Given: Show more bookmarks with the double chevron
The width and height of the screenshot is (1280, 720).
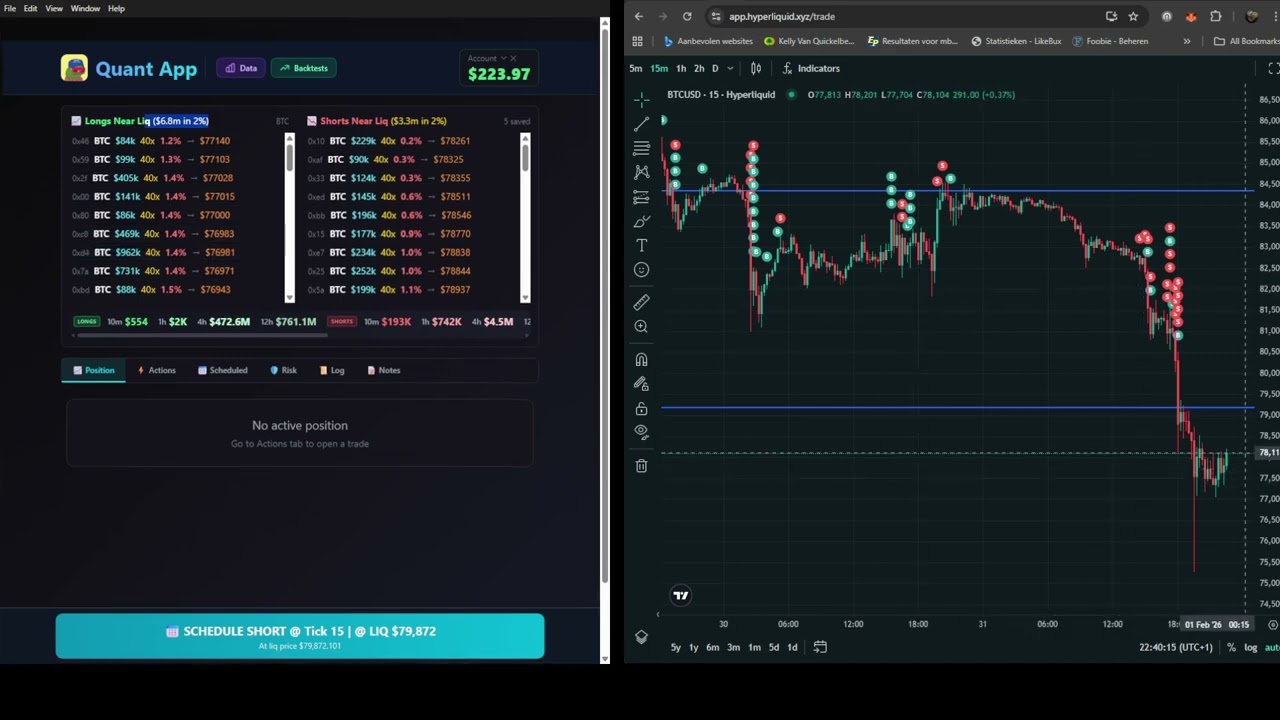Looking at the screenshot, I should click(1187, 41).
